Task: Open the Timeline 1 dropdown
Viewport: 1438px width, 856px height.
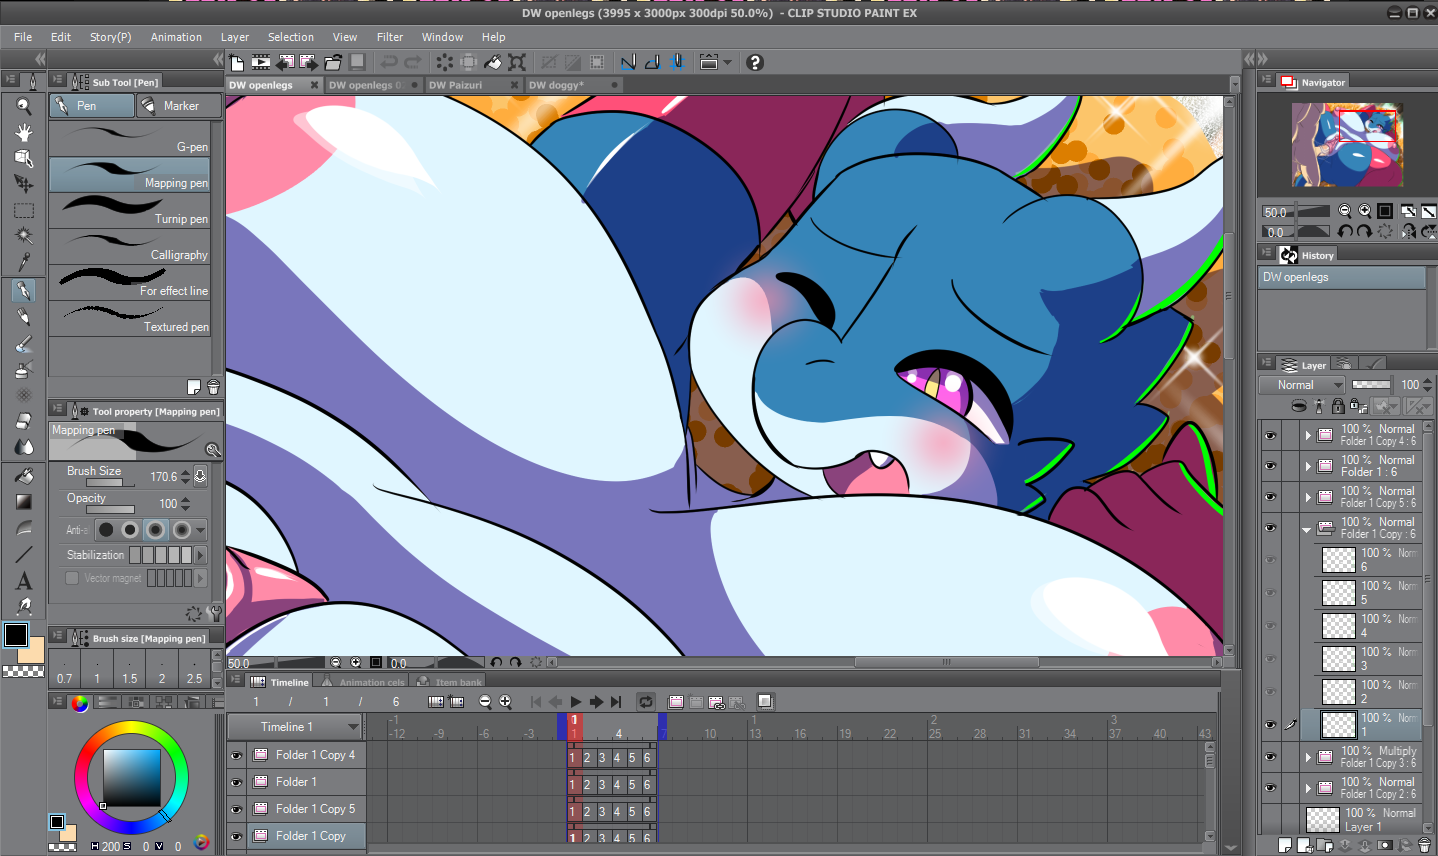Action: [x=352, y=727]
